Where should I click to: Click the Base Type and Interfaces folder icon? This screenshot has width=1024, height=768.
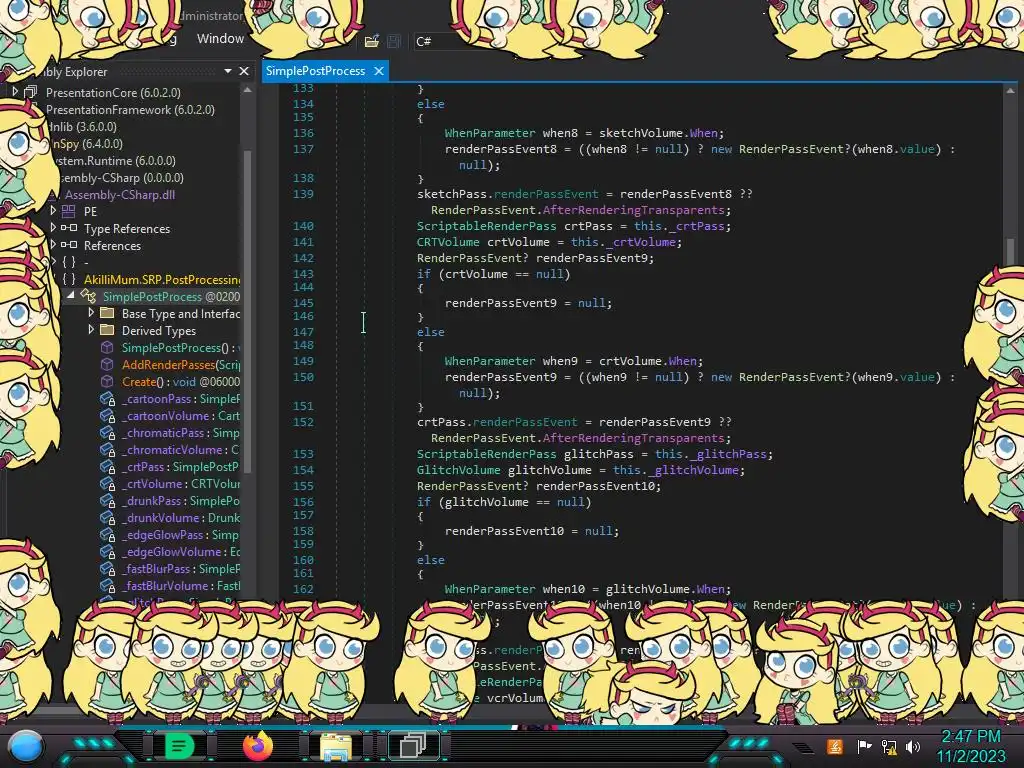click(x=107, y=313)
